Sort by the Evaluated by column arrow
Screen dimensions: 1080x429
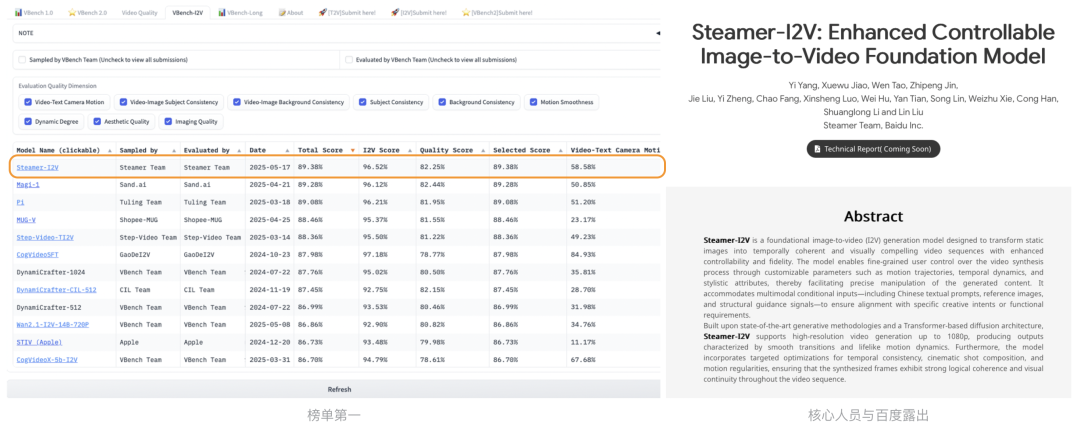(x=238, y=150)
